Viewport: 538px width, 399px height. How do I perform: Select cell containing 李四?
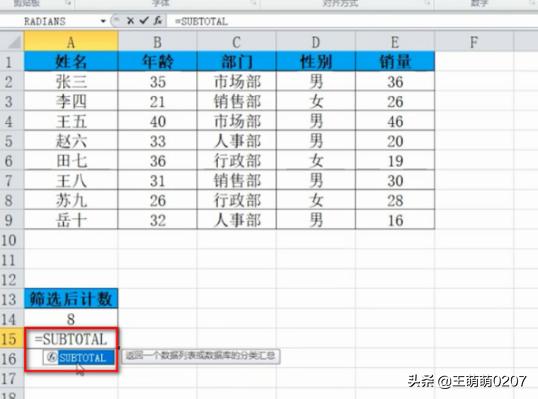pos(71,101)
